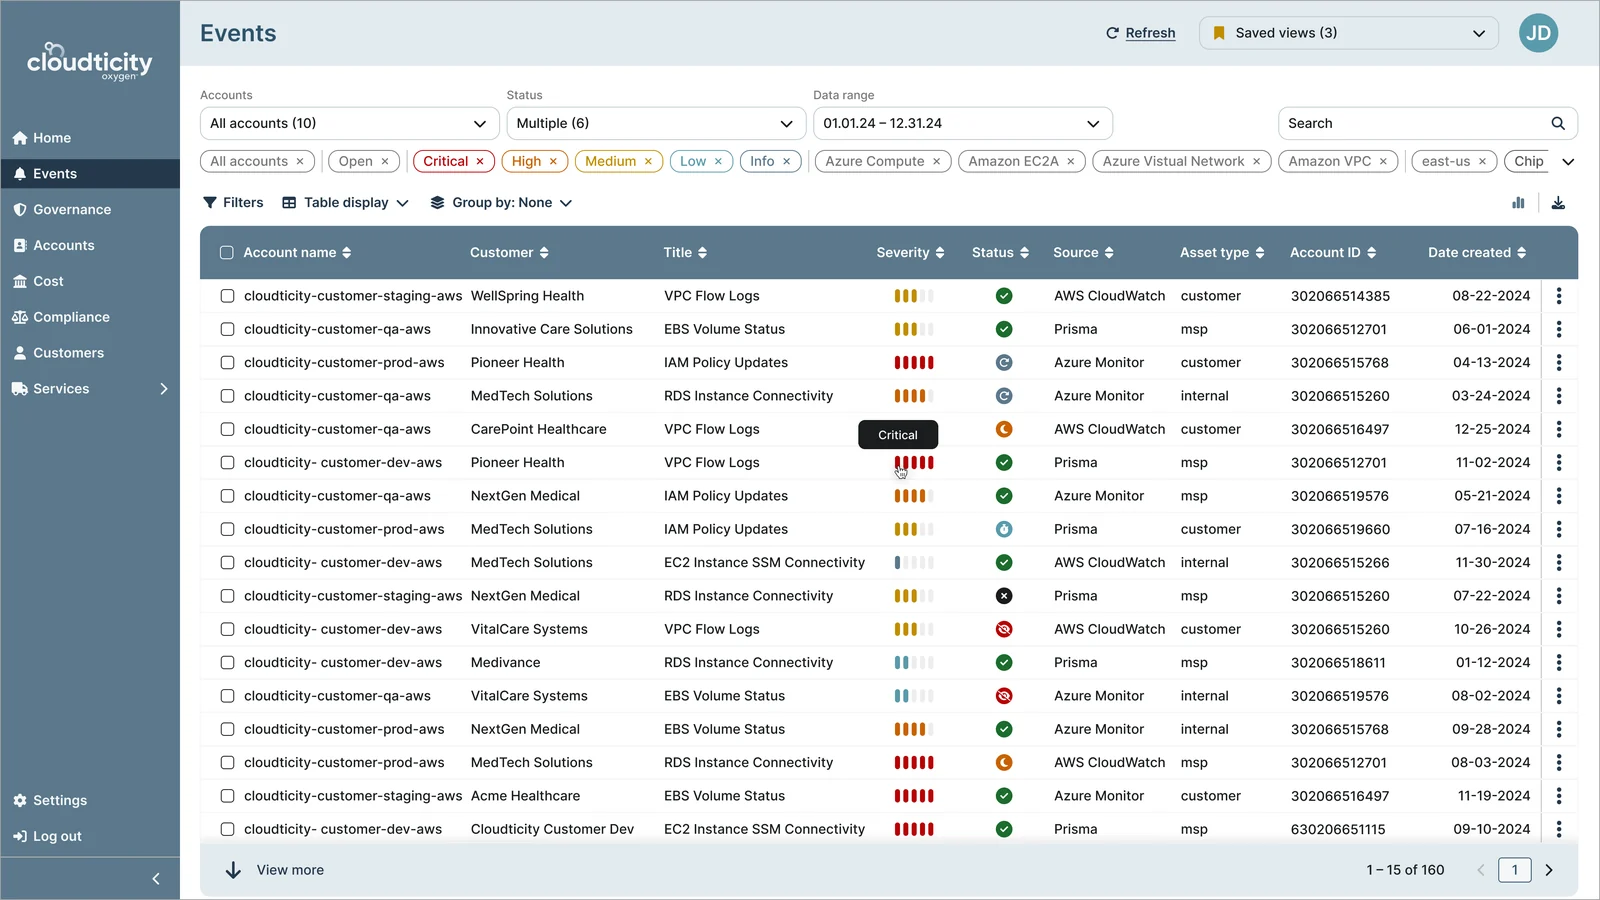Select the CarePoint Healthcare row checkbox
Viewport: 1600px width, 900px height.
[x=227, y=429]
